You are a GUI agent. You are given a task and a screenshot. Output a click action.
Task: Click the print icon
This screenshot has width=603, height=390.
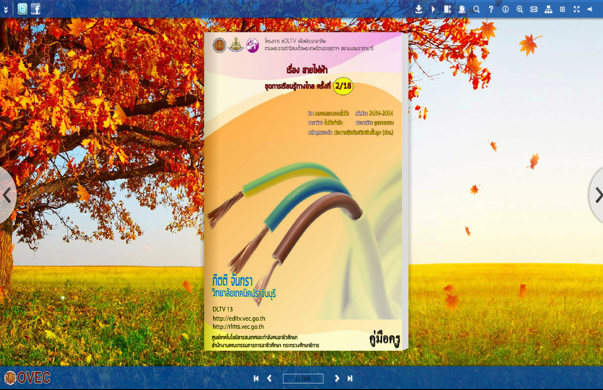(462, 9)
